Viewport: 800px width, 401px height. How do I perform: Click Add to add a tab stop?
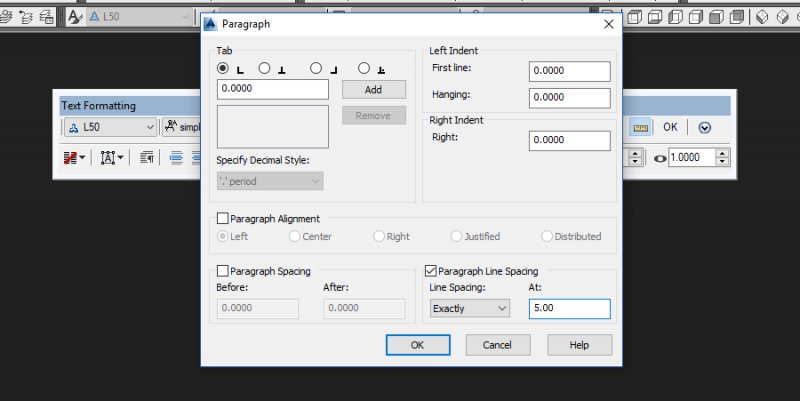pyautogui.click(x=374, y=89)
